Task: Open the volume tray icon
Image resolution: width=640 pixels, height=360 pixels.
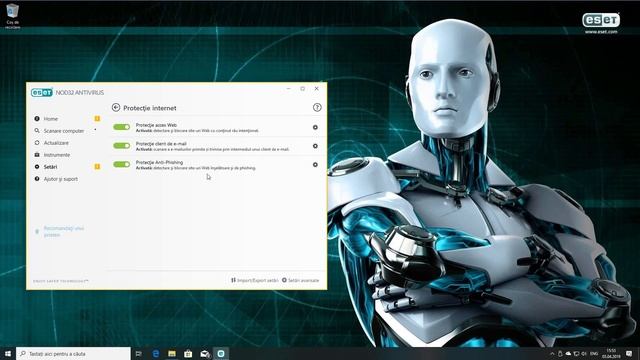Action: pos(584,353)
